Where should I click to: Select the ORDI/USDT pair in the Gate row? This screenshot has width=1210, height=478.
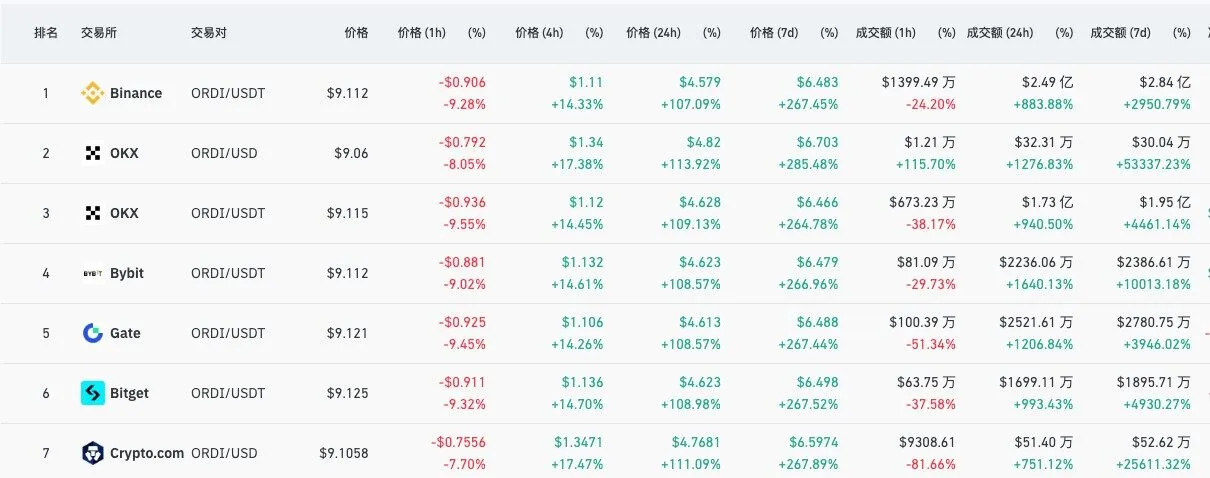pyautogui.click(x=228, y=333)
